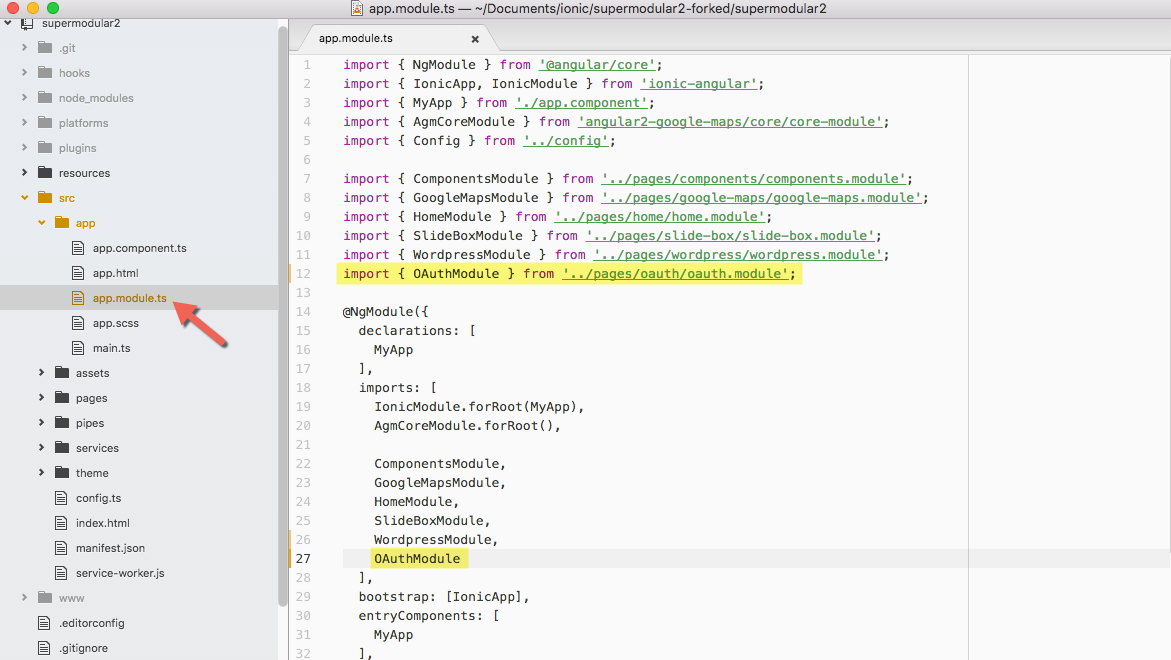Click the manifest.json file icon
This screenshot has height=660, width=1171.
[61, 548]
